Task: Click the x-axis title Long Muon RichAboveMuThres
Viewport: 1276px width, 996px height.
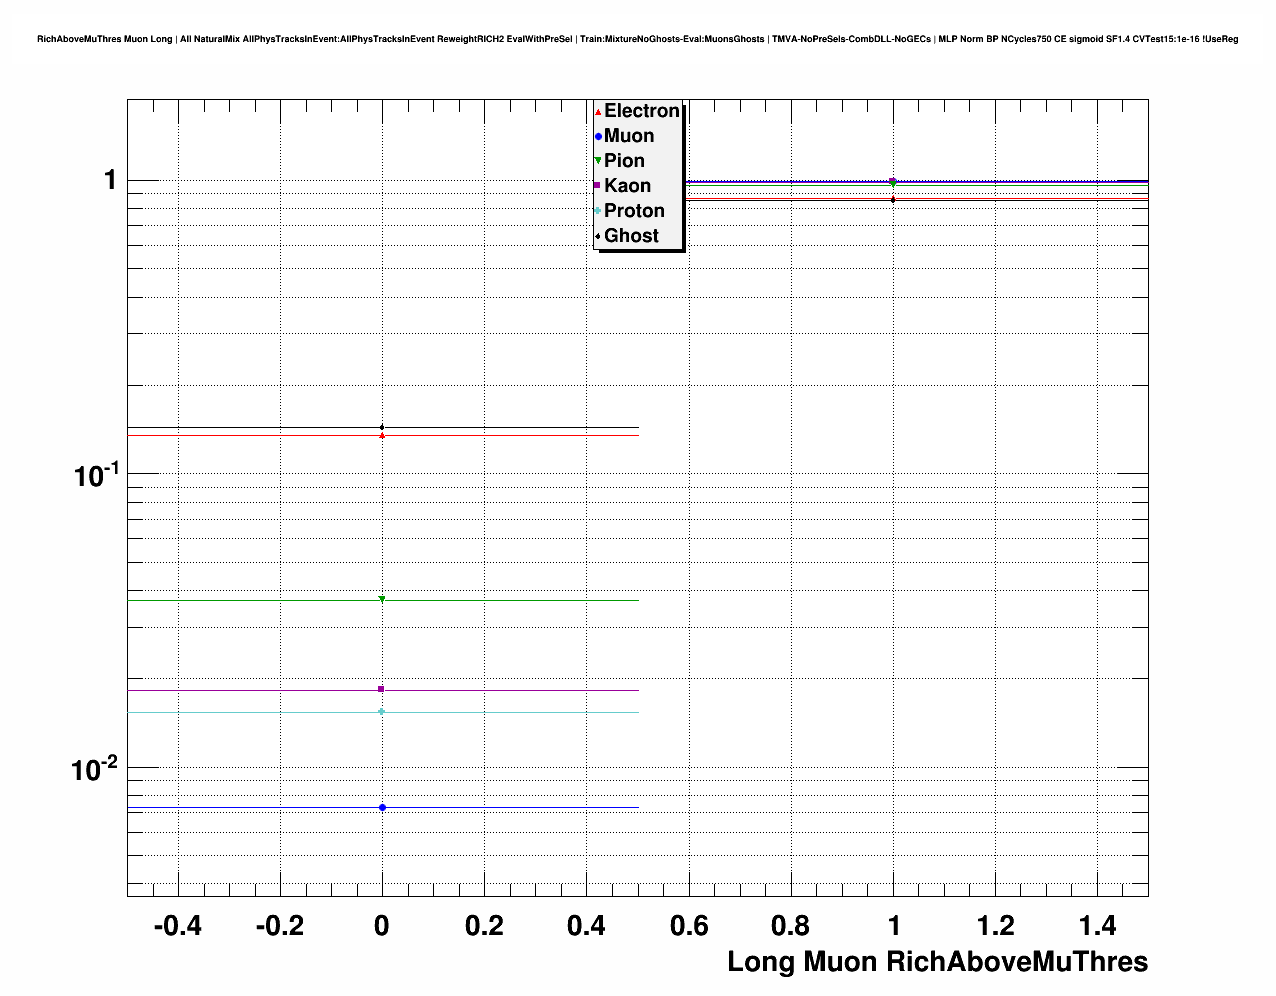Action: (937, 962)
